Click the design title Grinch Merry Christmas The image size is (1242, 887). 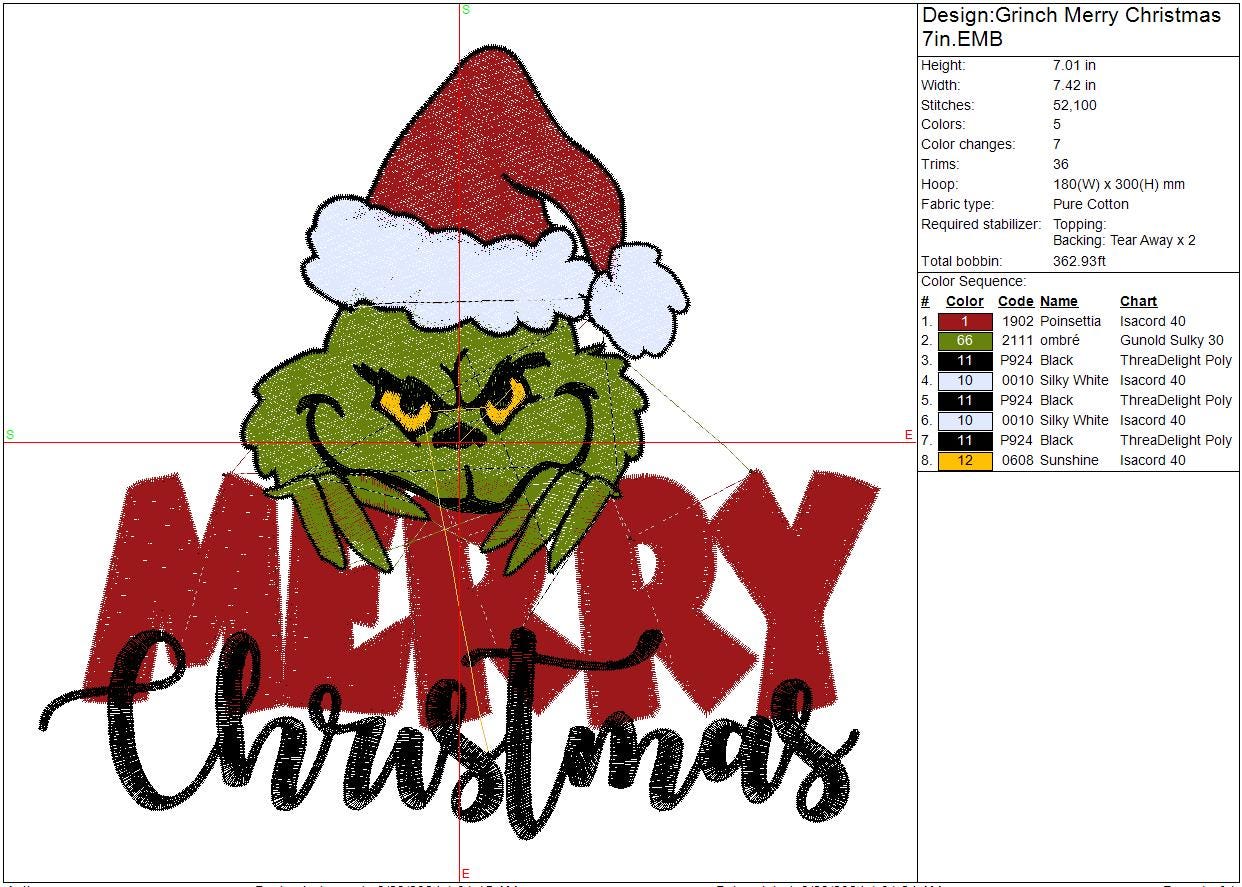click(1071, 16)
